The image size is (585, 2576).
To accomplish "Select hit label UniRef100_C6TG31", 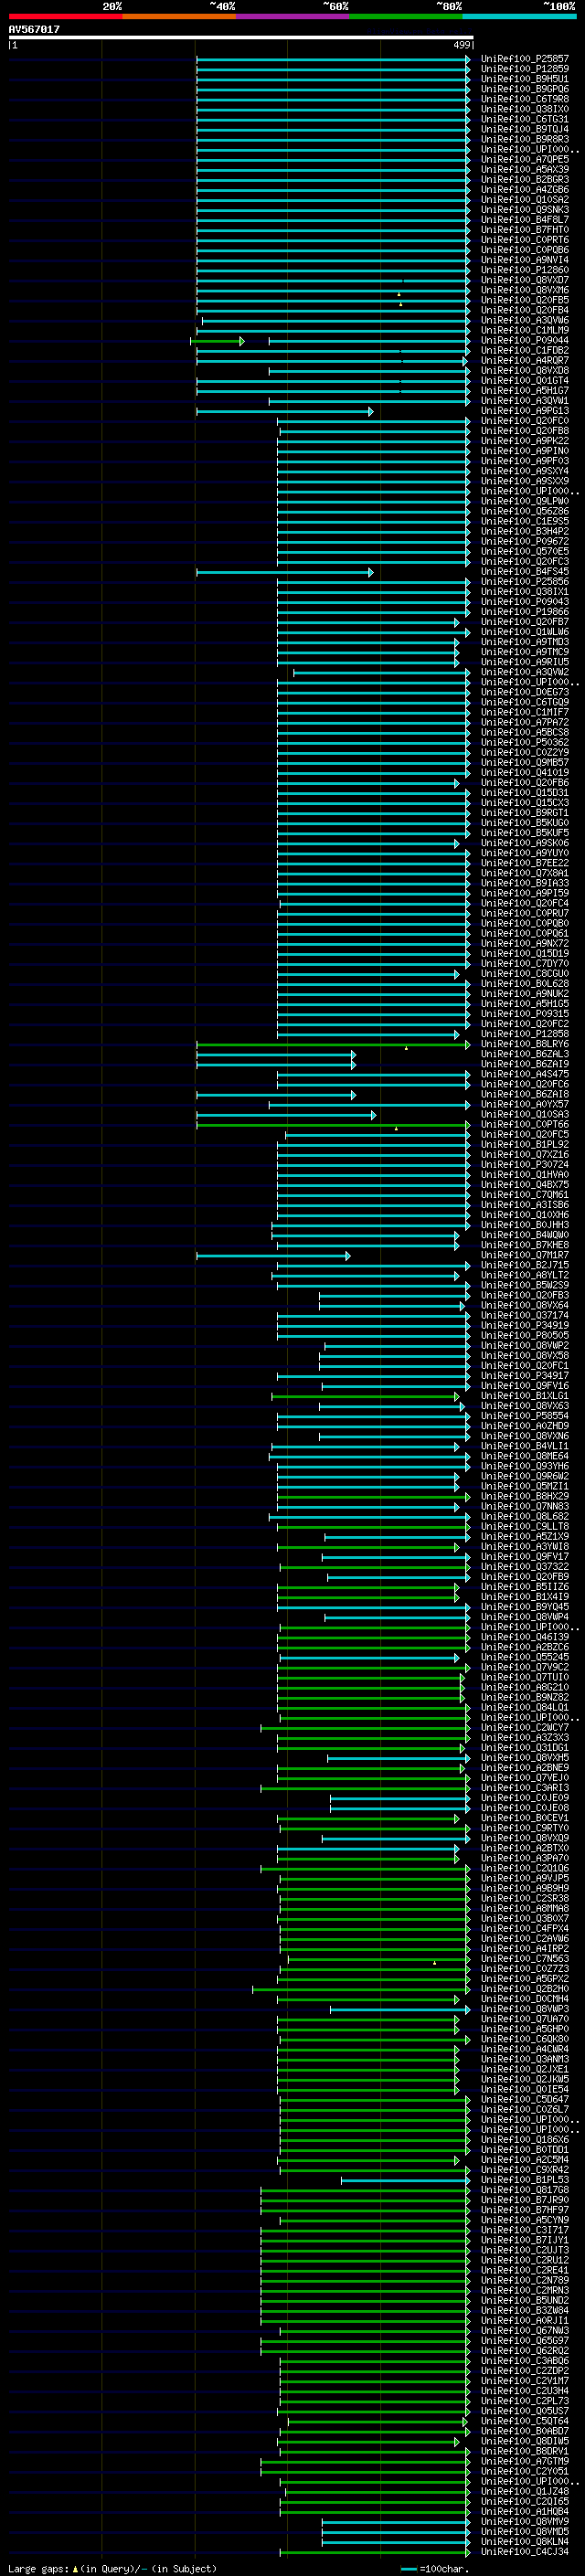I will click(524, 119).
